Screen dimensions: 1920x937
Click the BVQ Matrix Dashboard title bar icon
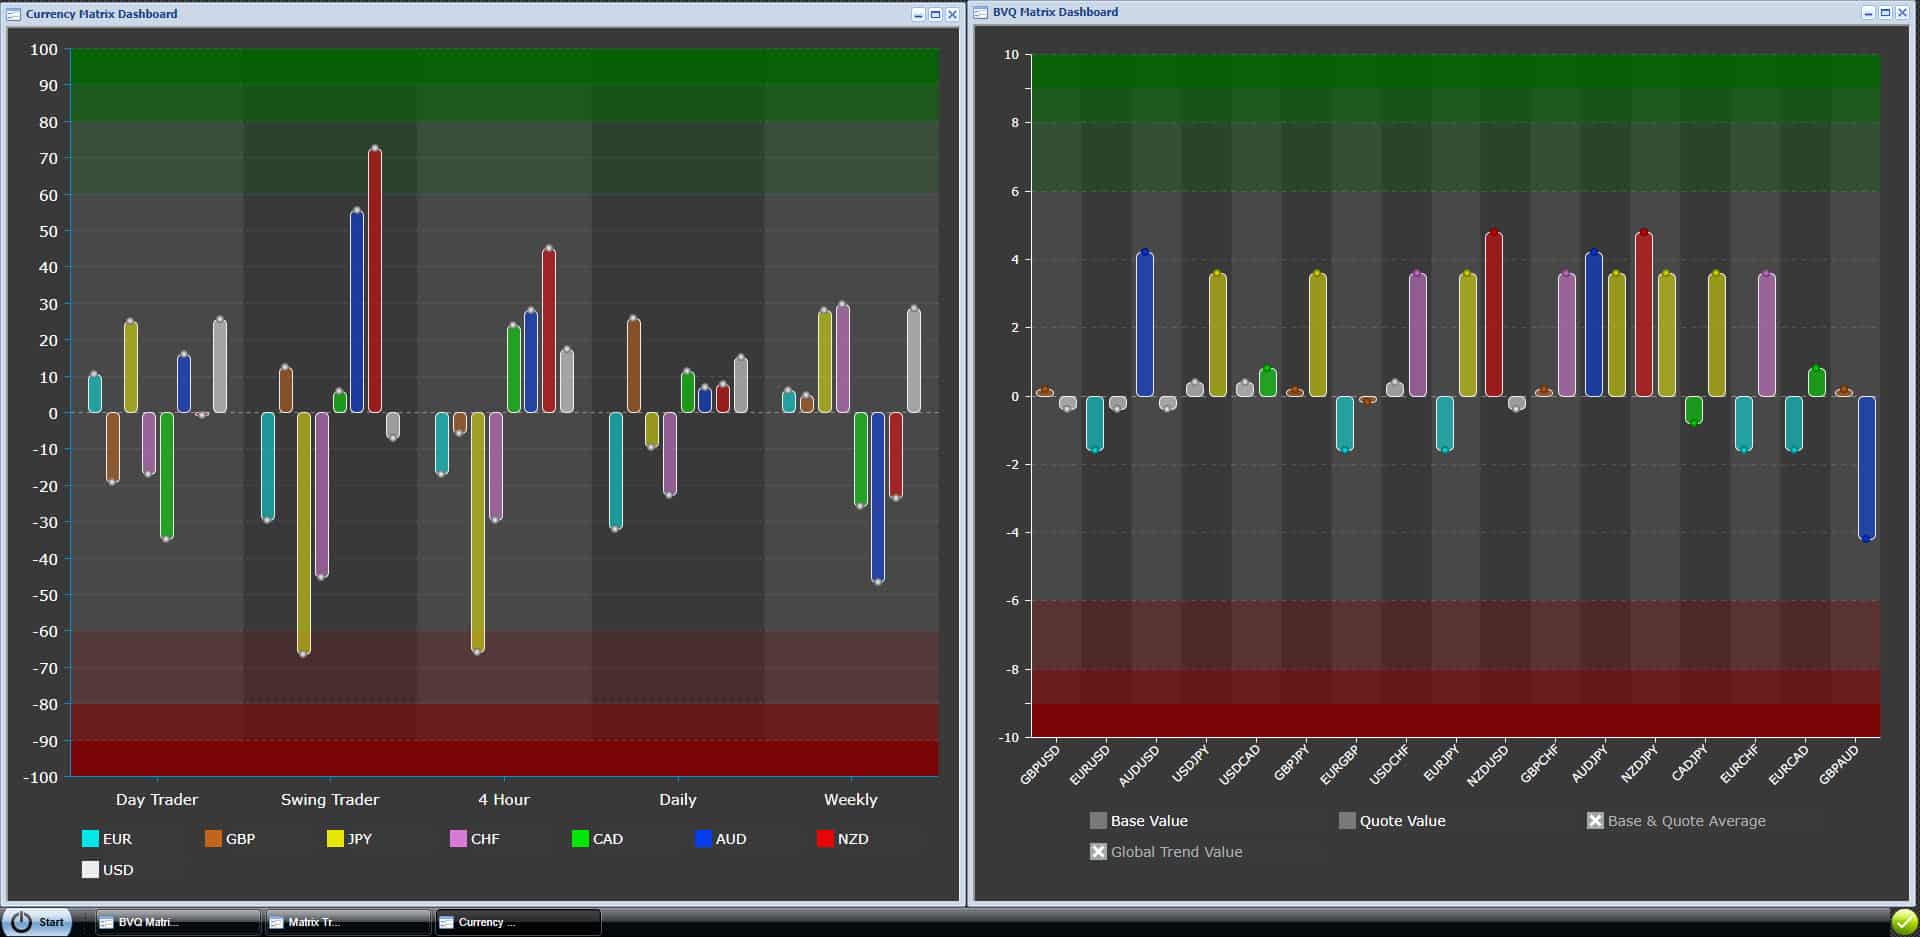point(982,12)
